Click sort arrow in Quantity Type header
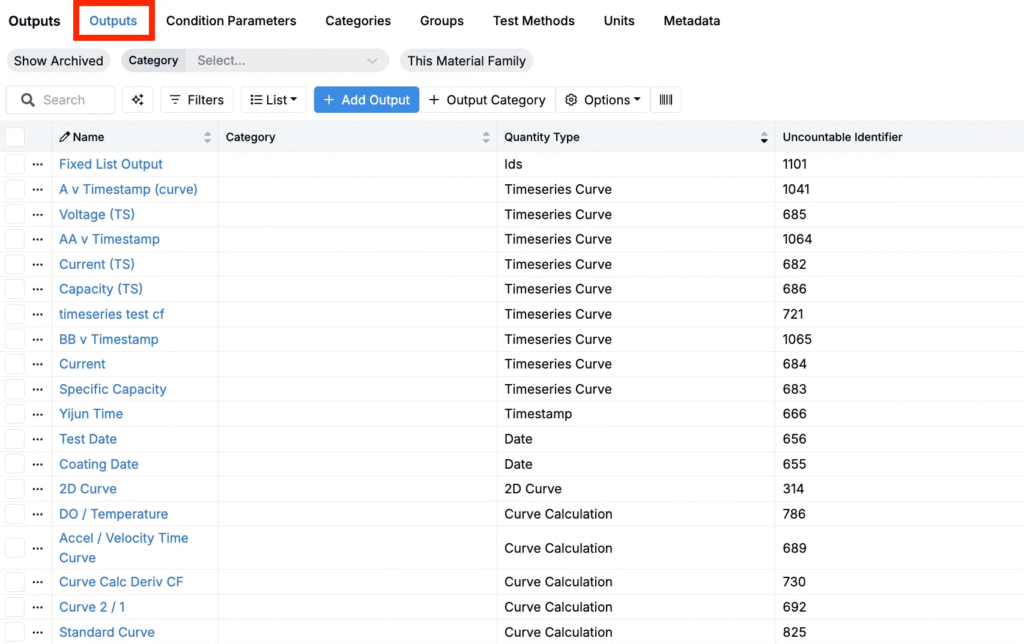 tap(764, 138)
